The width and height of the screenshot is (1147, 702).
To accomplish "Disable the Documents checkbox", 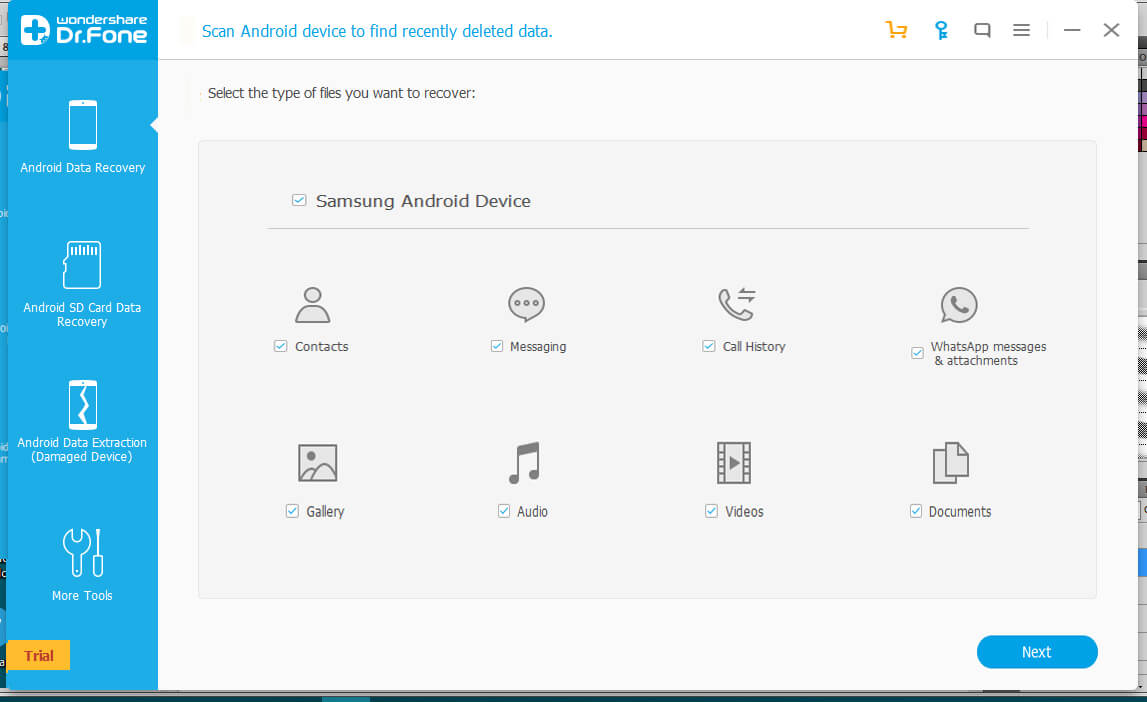I will (916, 511).
